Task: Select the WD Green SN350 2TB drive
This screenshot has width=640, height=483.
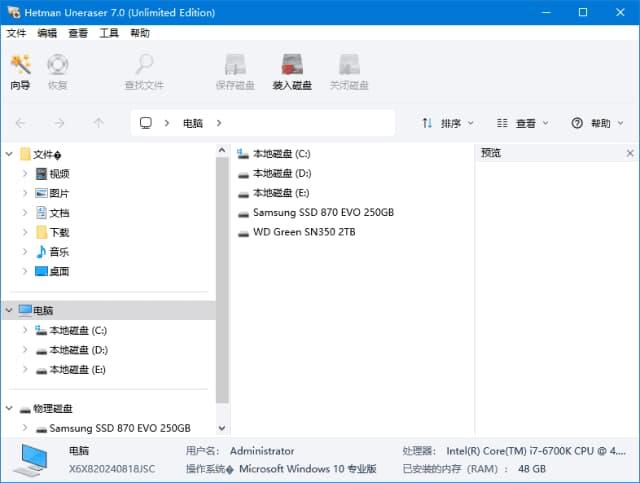Action: pyautogui.click(x=303, y=232)
